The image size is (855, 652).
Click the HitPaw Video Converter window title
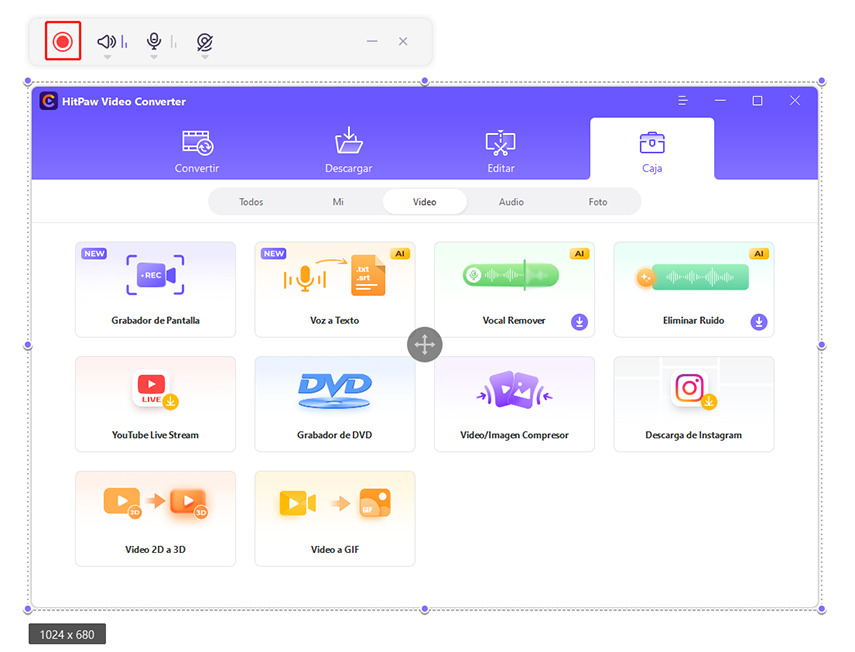[x=124, y=101]
